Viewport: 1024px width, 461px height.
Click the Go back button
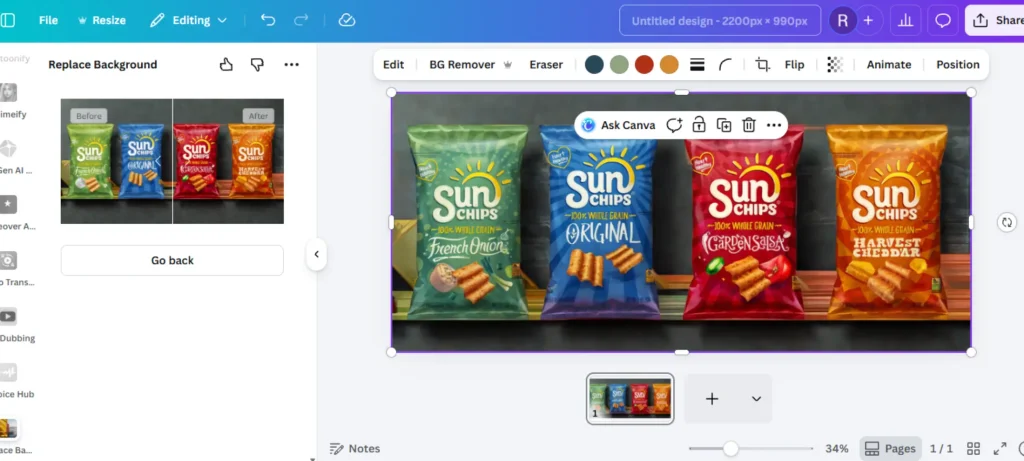[x=172, y=260]
